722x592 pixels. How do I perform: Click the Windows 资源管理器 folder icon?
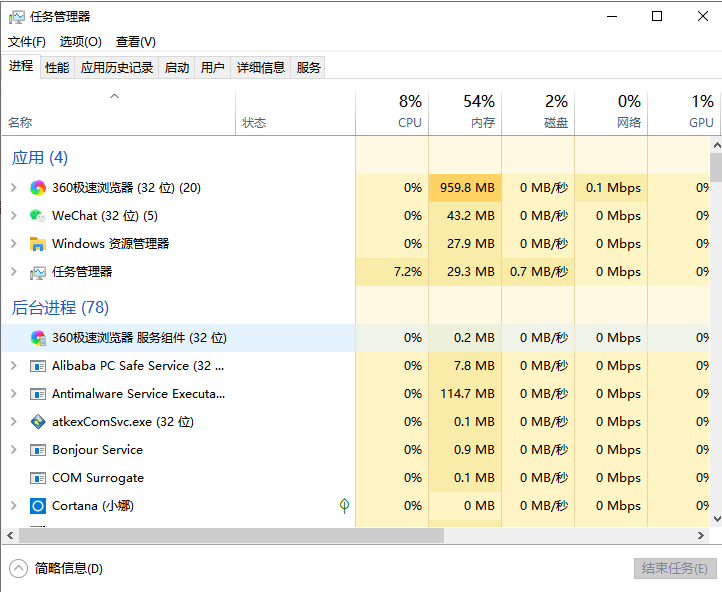(x=38, y=244)
